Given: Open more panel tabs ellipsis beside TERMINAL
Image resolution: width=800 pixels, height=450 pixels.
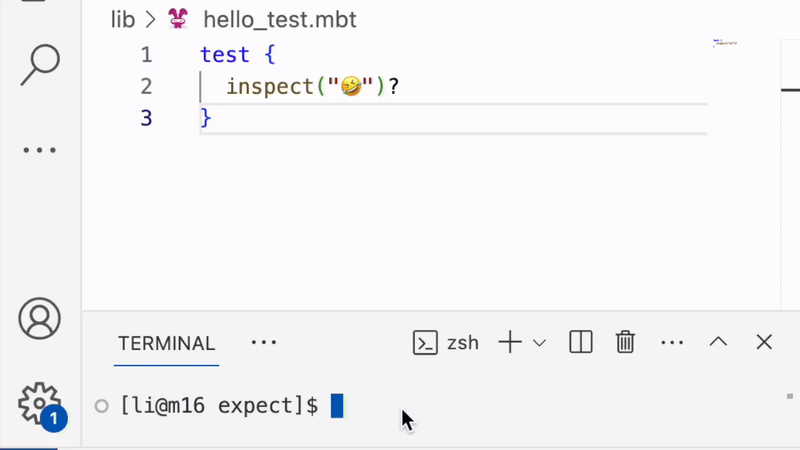Looking at the screenshot, I should pyautogui.click(x=264, y=342).
